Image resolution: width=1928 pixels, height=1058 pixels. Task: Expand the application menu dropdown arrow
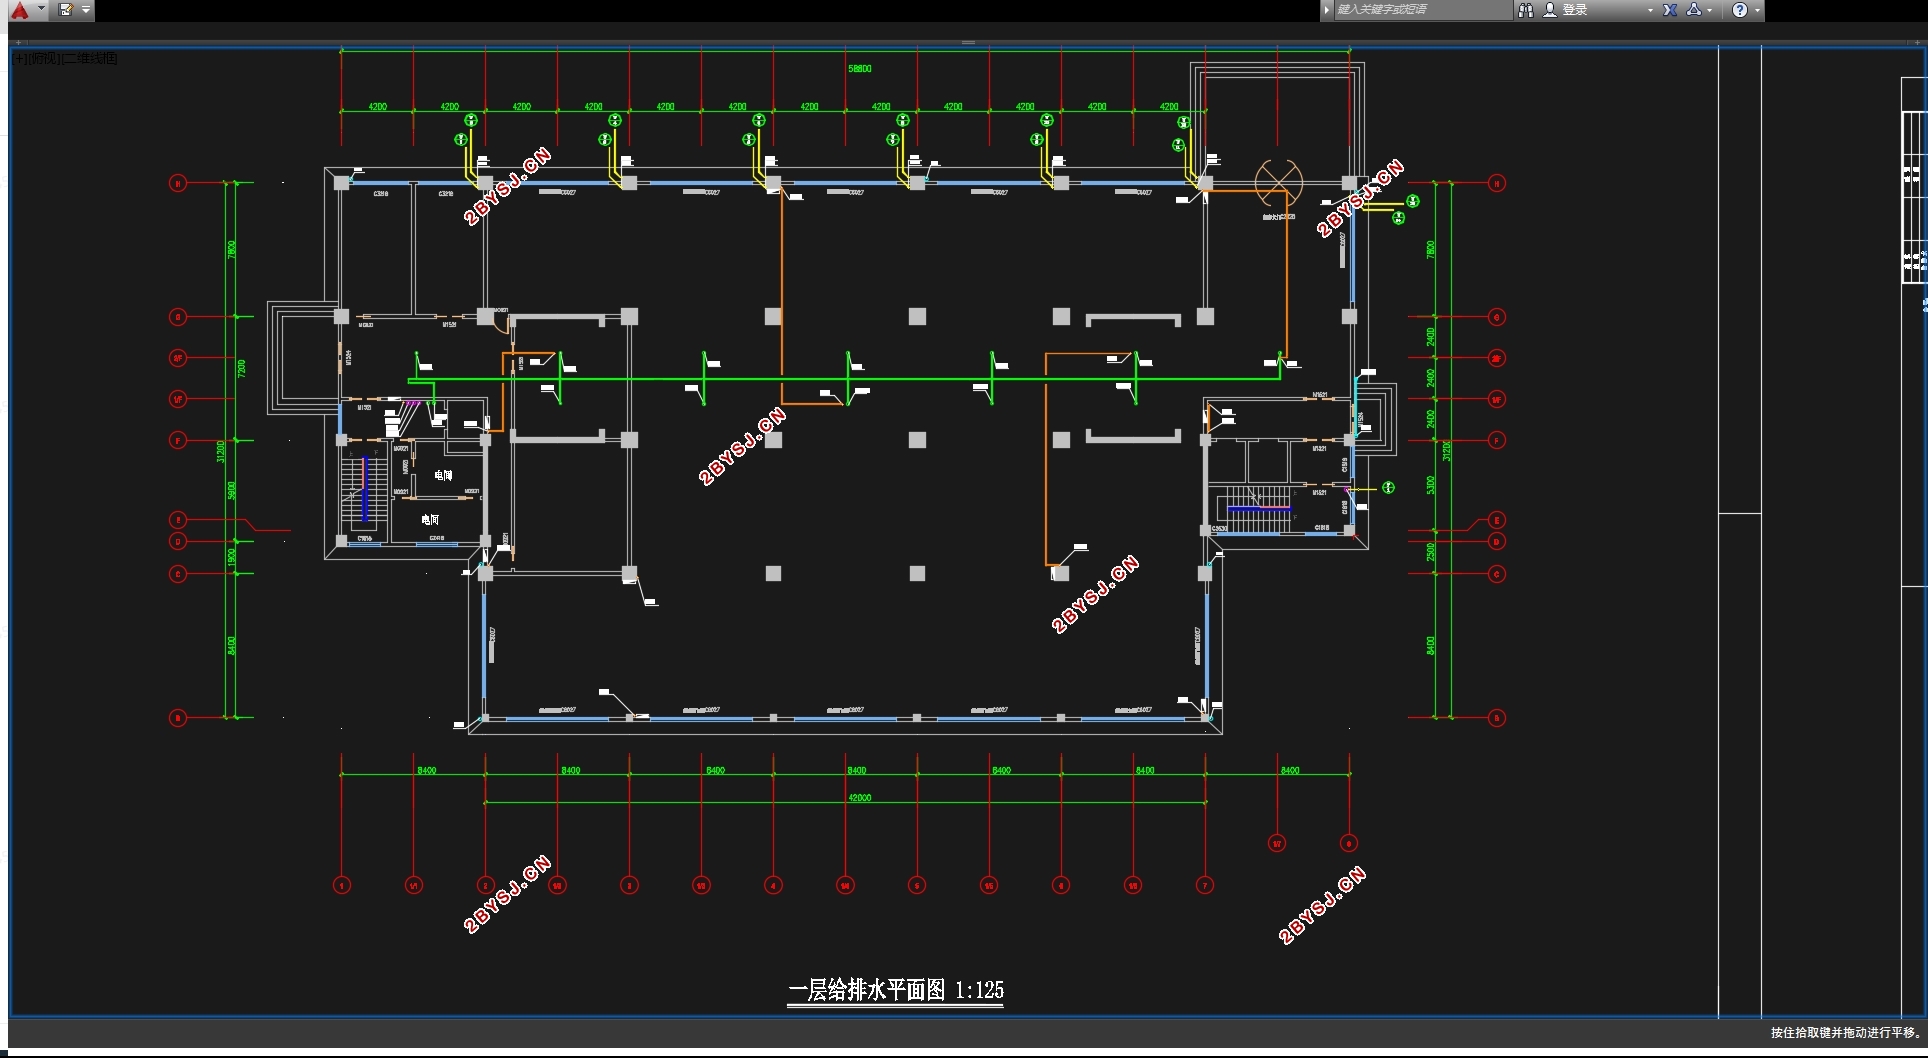(41, 9)
